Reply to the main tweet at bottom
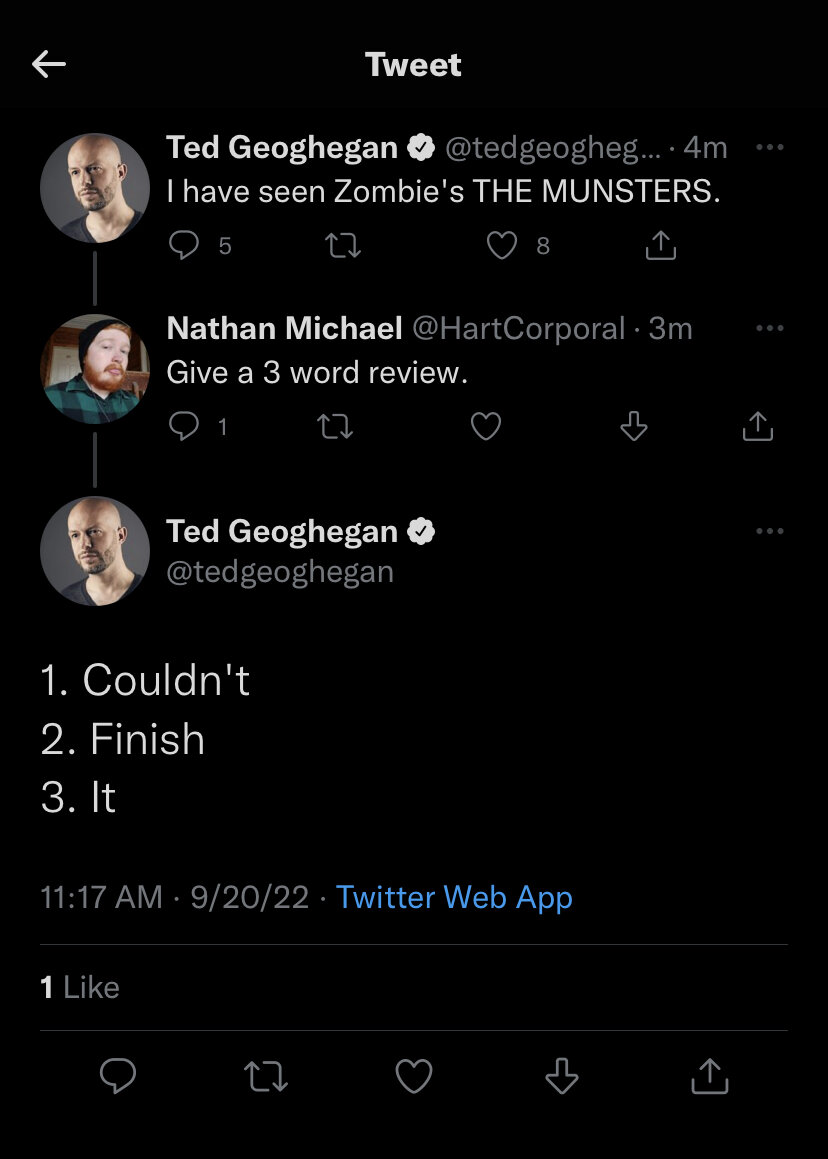828x1159 pixels. [x=118, y=1075]
